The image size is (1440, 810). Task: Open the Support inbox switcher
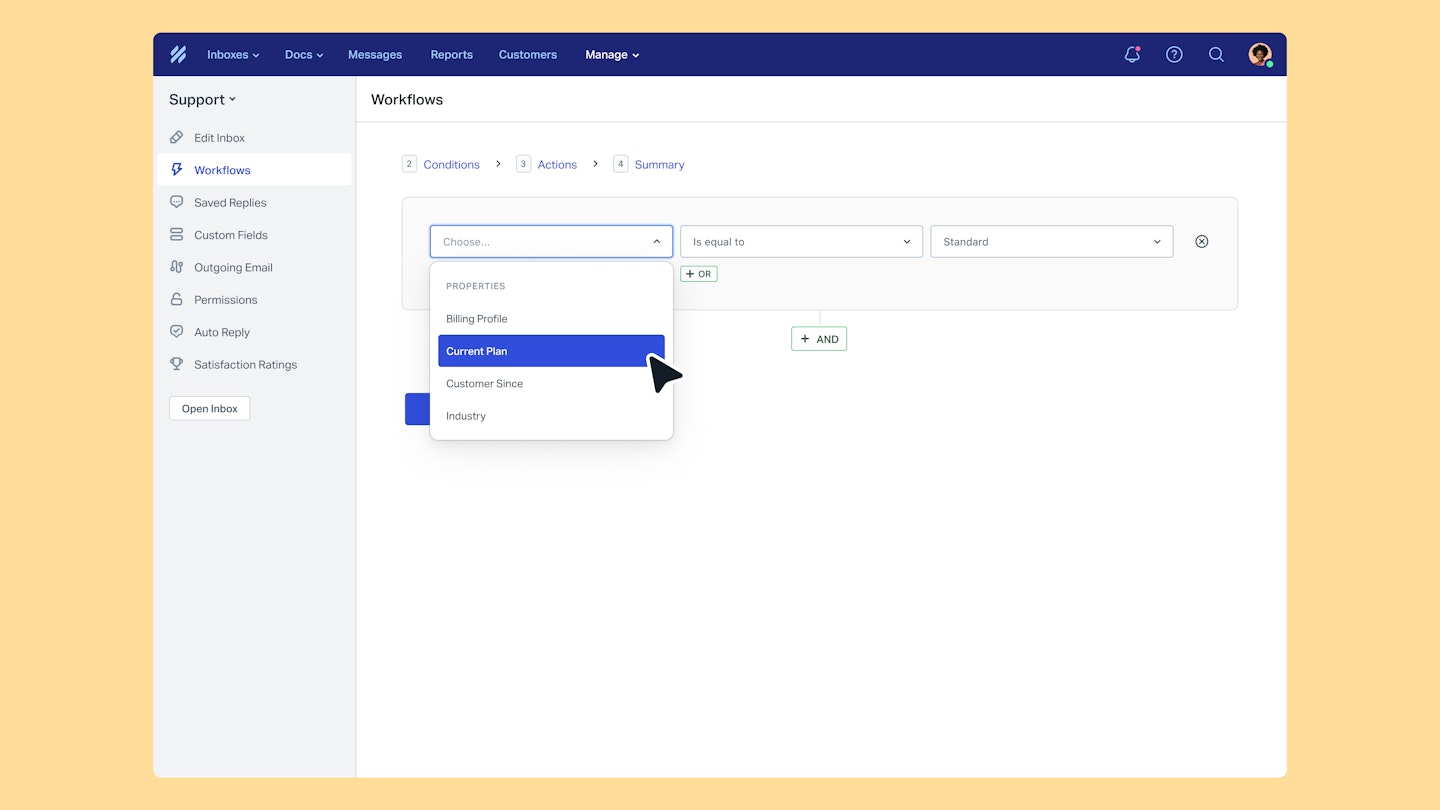point(203,99)
